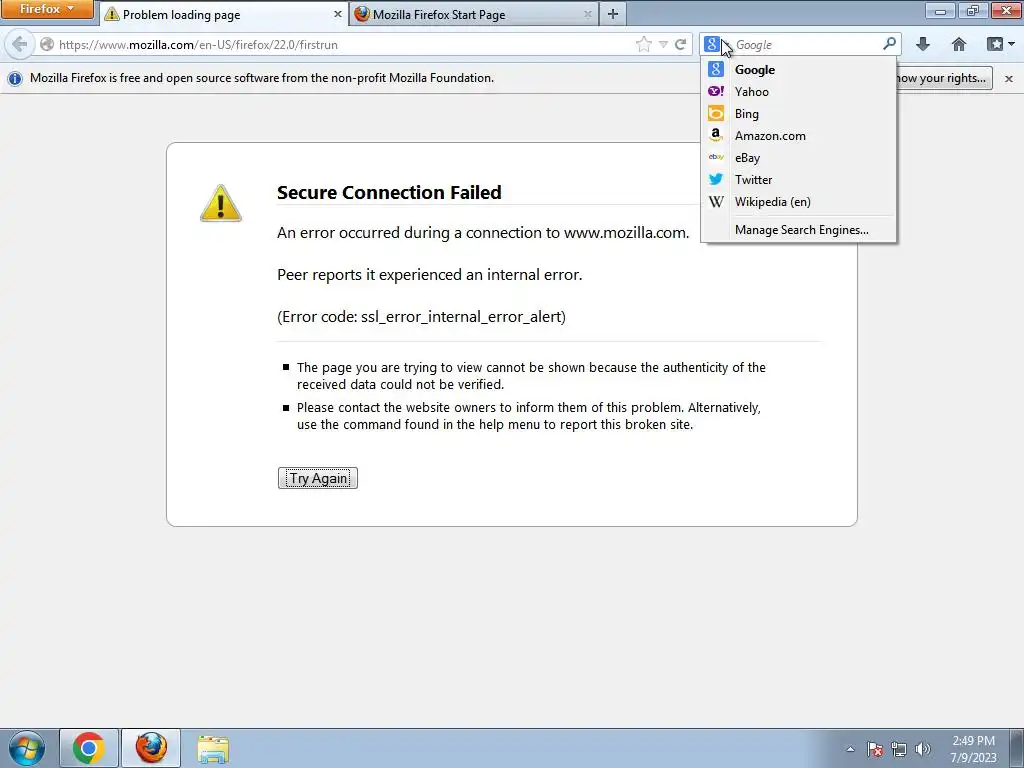Click the search magnifier icon
The height and width of the screenshot is (768, 1024).
click(x=889, y=44)
